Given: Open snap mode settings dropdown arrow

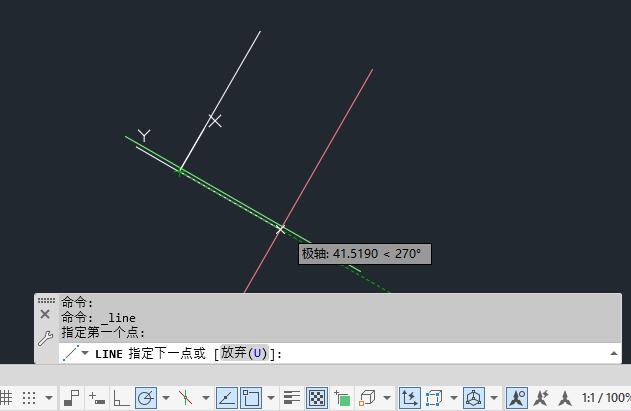Looking at the screenshot, I should click(x=49, y=398).
